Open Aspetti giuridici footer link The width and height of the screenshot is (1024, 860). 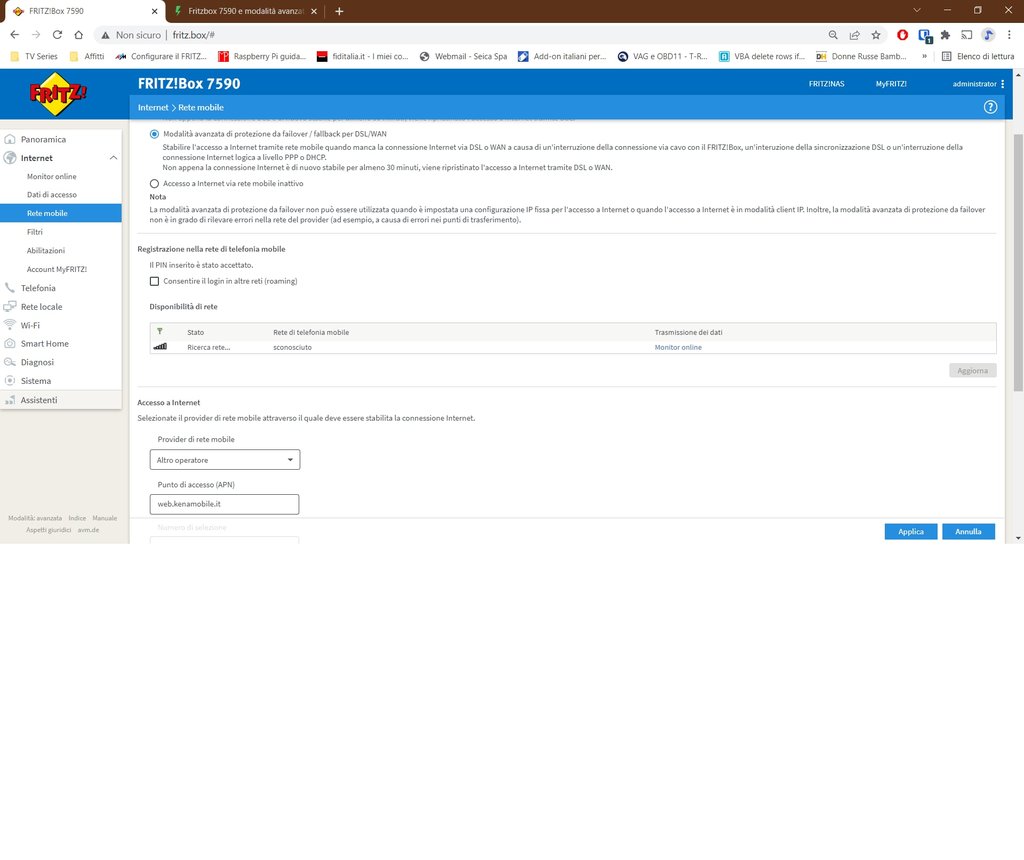pos(48,530)
